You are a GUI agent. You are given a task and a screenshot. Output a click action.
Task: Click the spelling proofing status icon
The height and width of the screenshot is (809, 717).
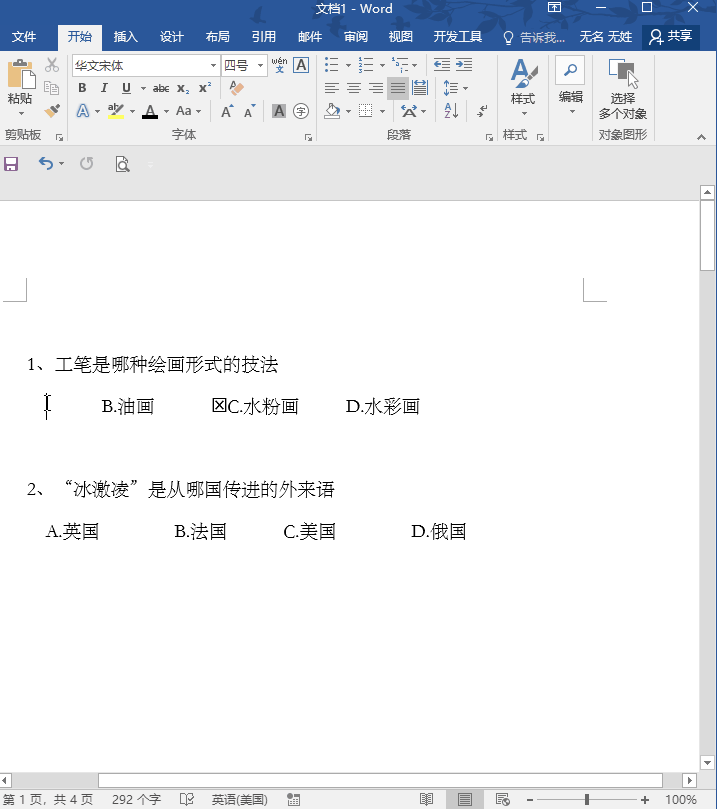coord(187,799)
